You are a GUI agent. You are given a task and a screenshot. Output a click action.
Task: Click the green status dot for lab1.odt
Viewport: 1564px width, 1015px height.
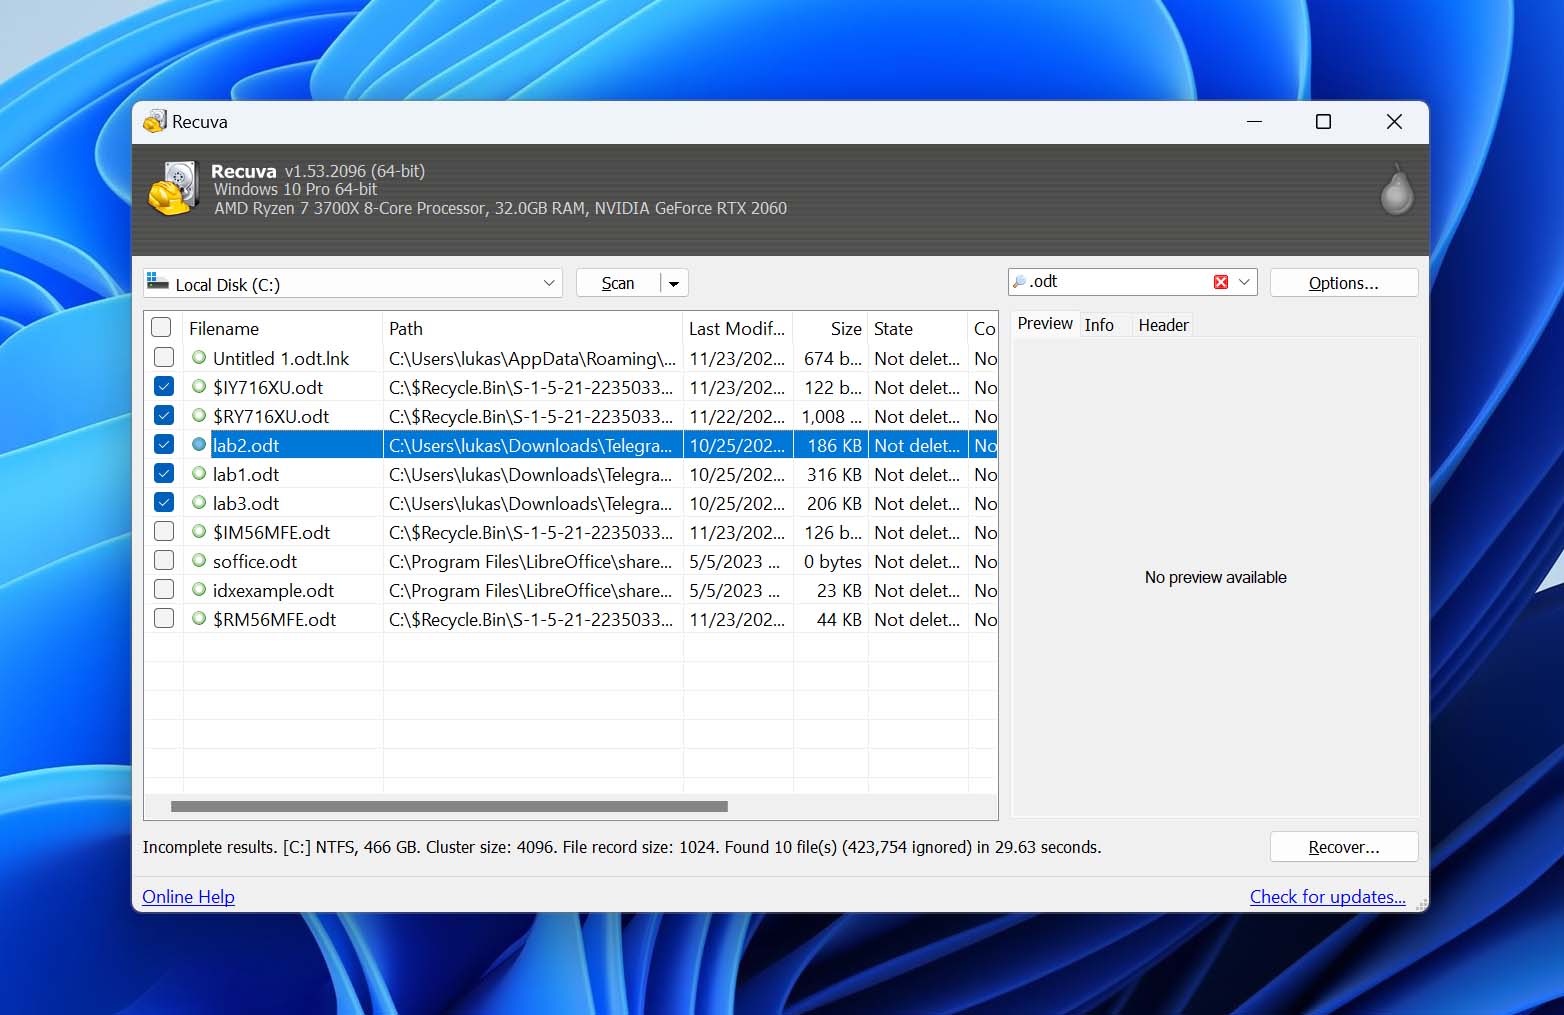click(x=199, y=474)
